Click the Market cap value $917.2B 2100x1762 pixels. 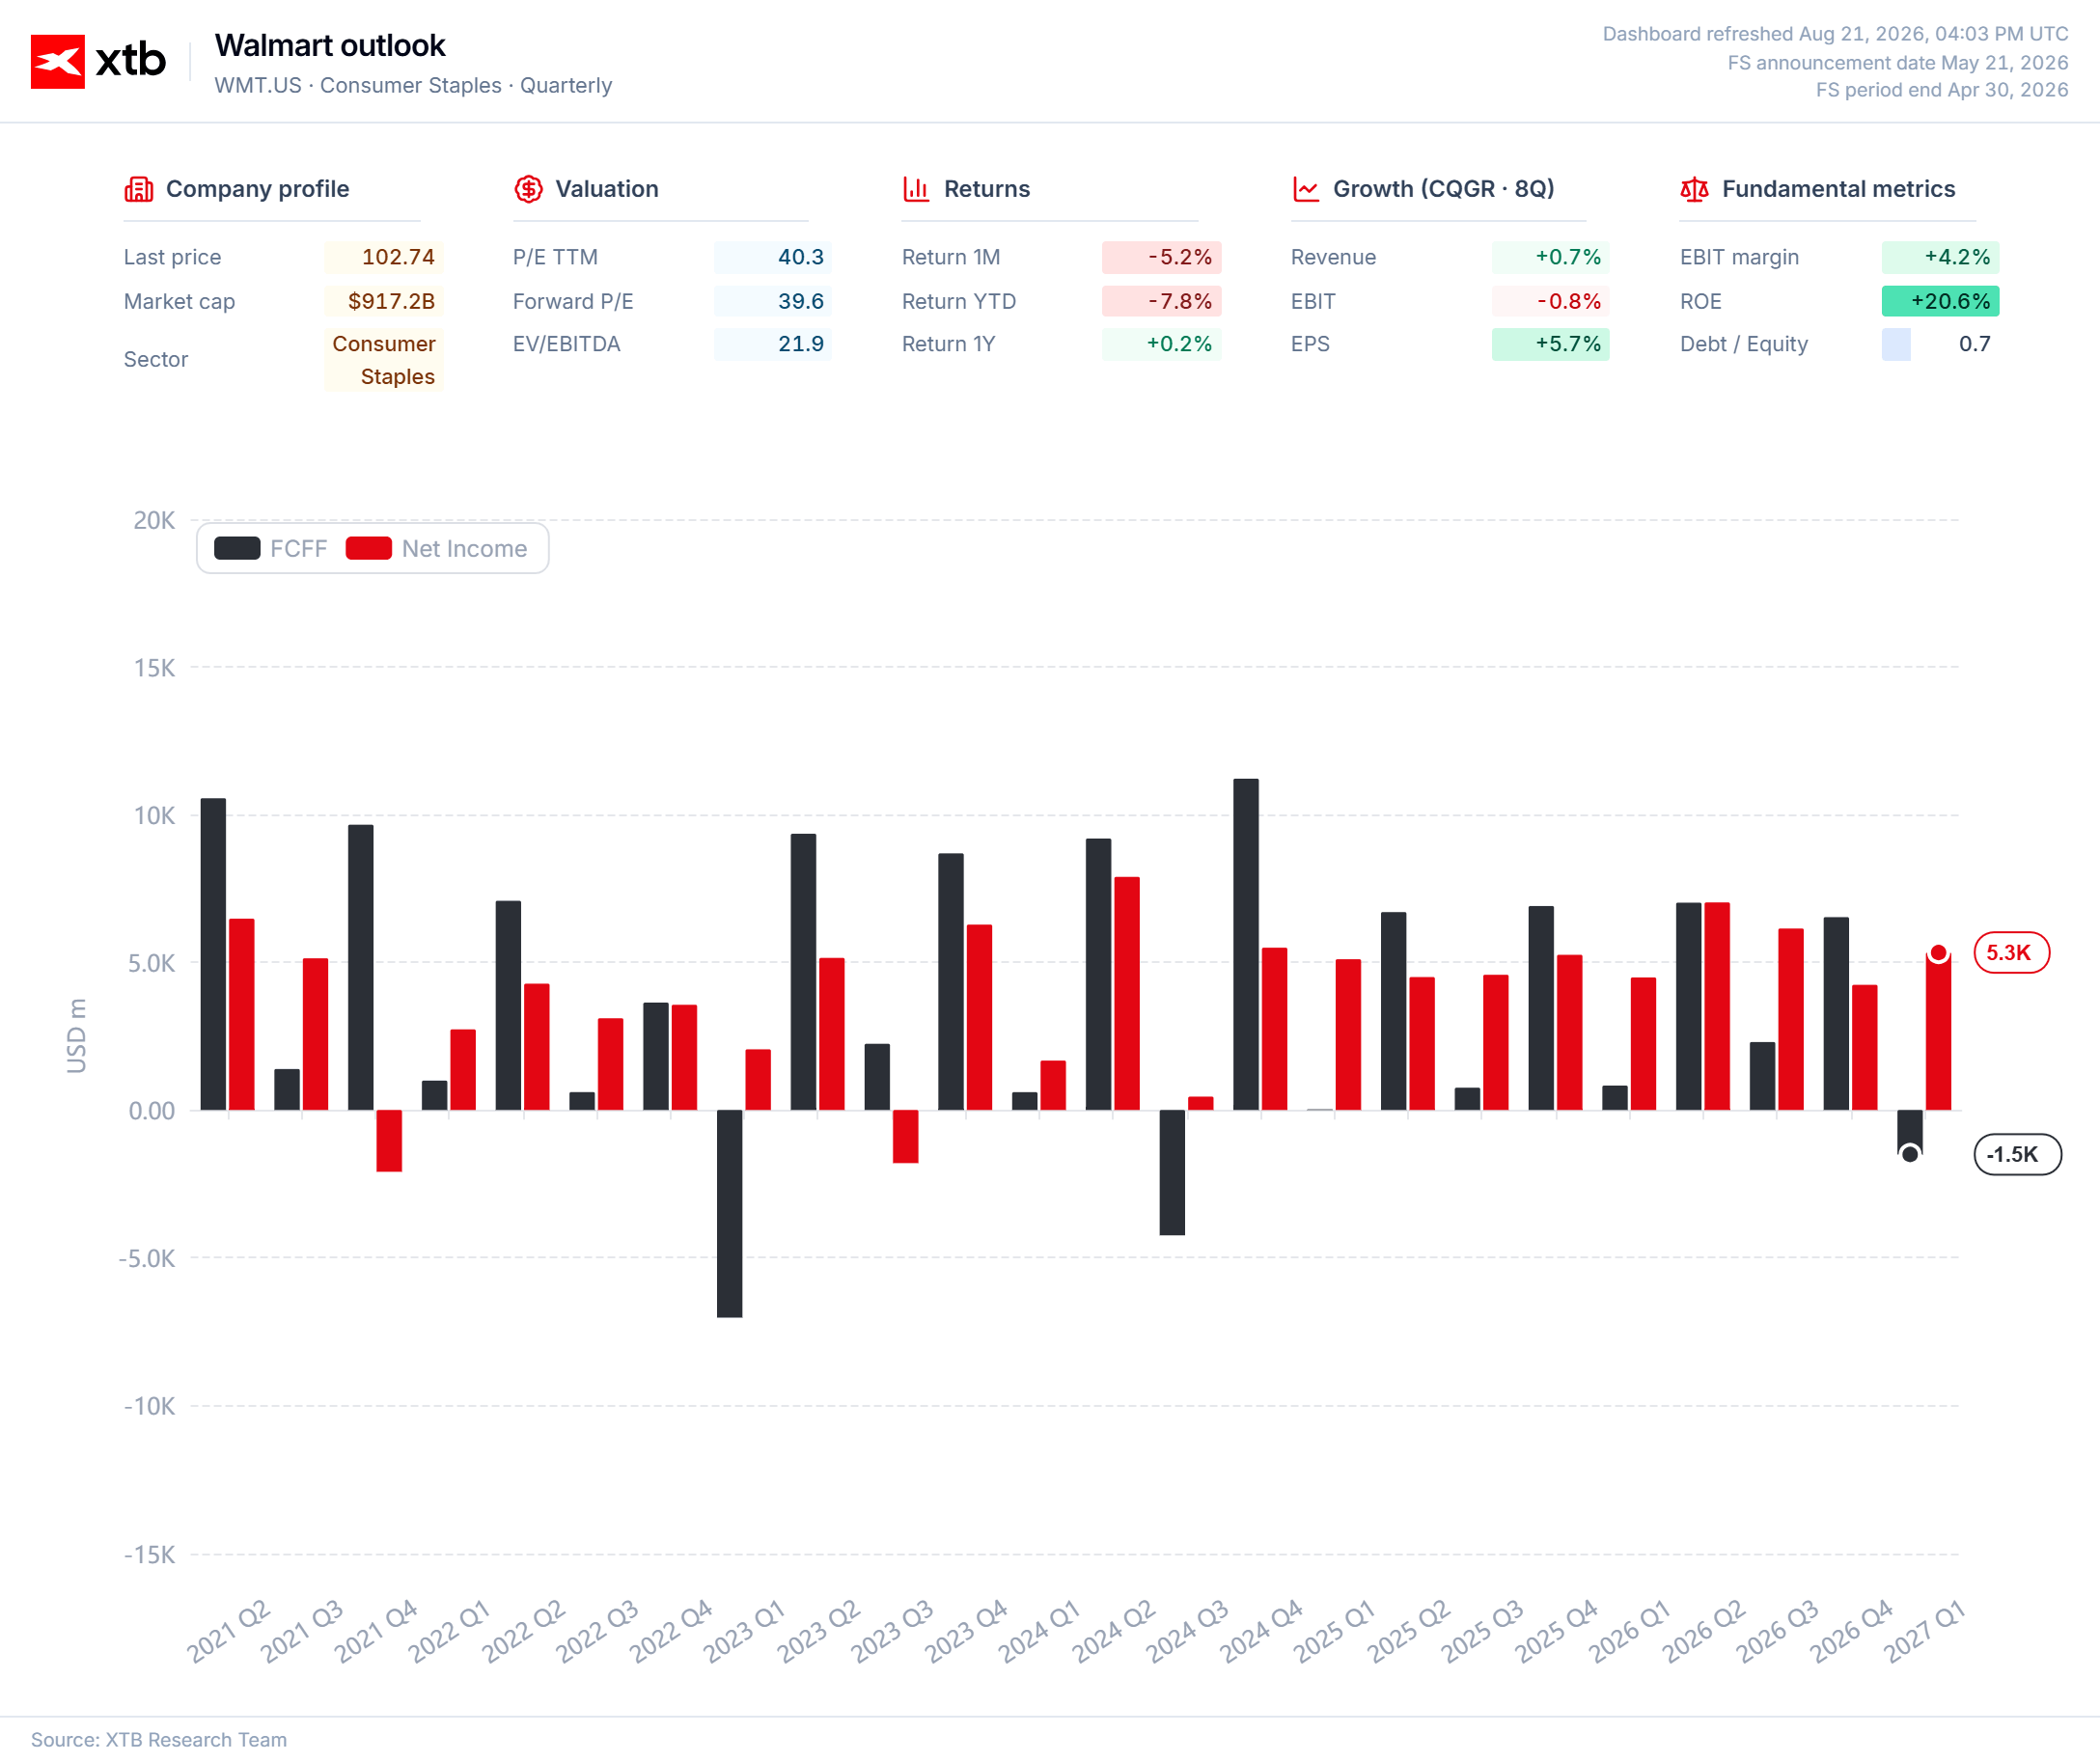pyautogui.click(x=383, y=301)
